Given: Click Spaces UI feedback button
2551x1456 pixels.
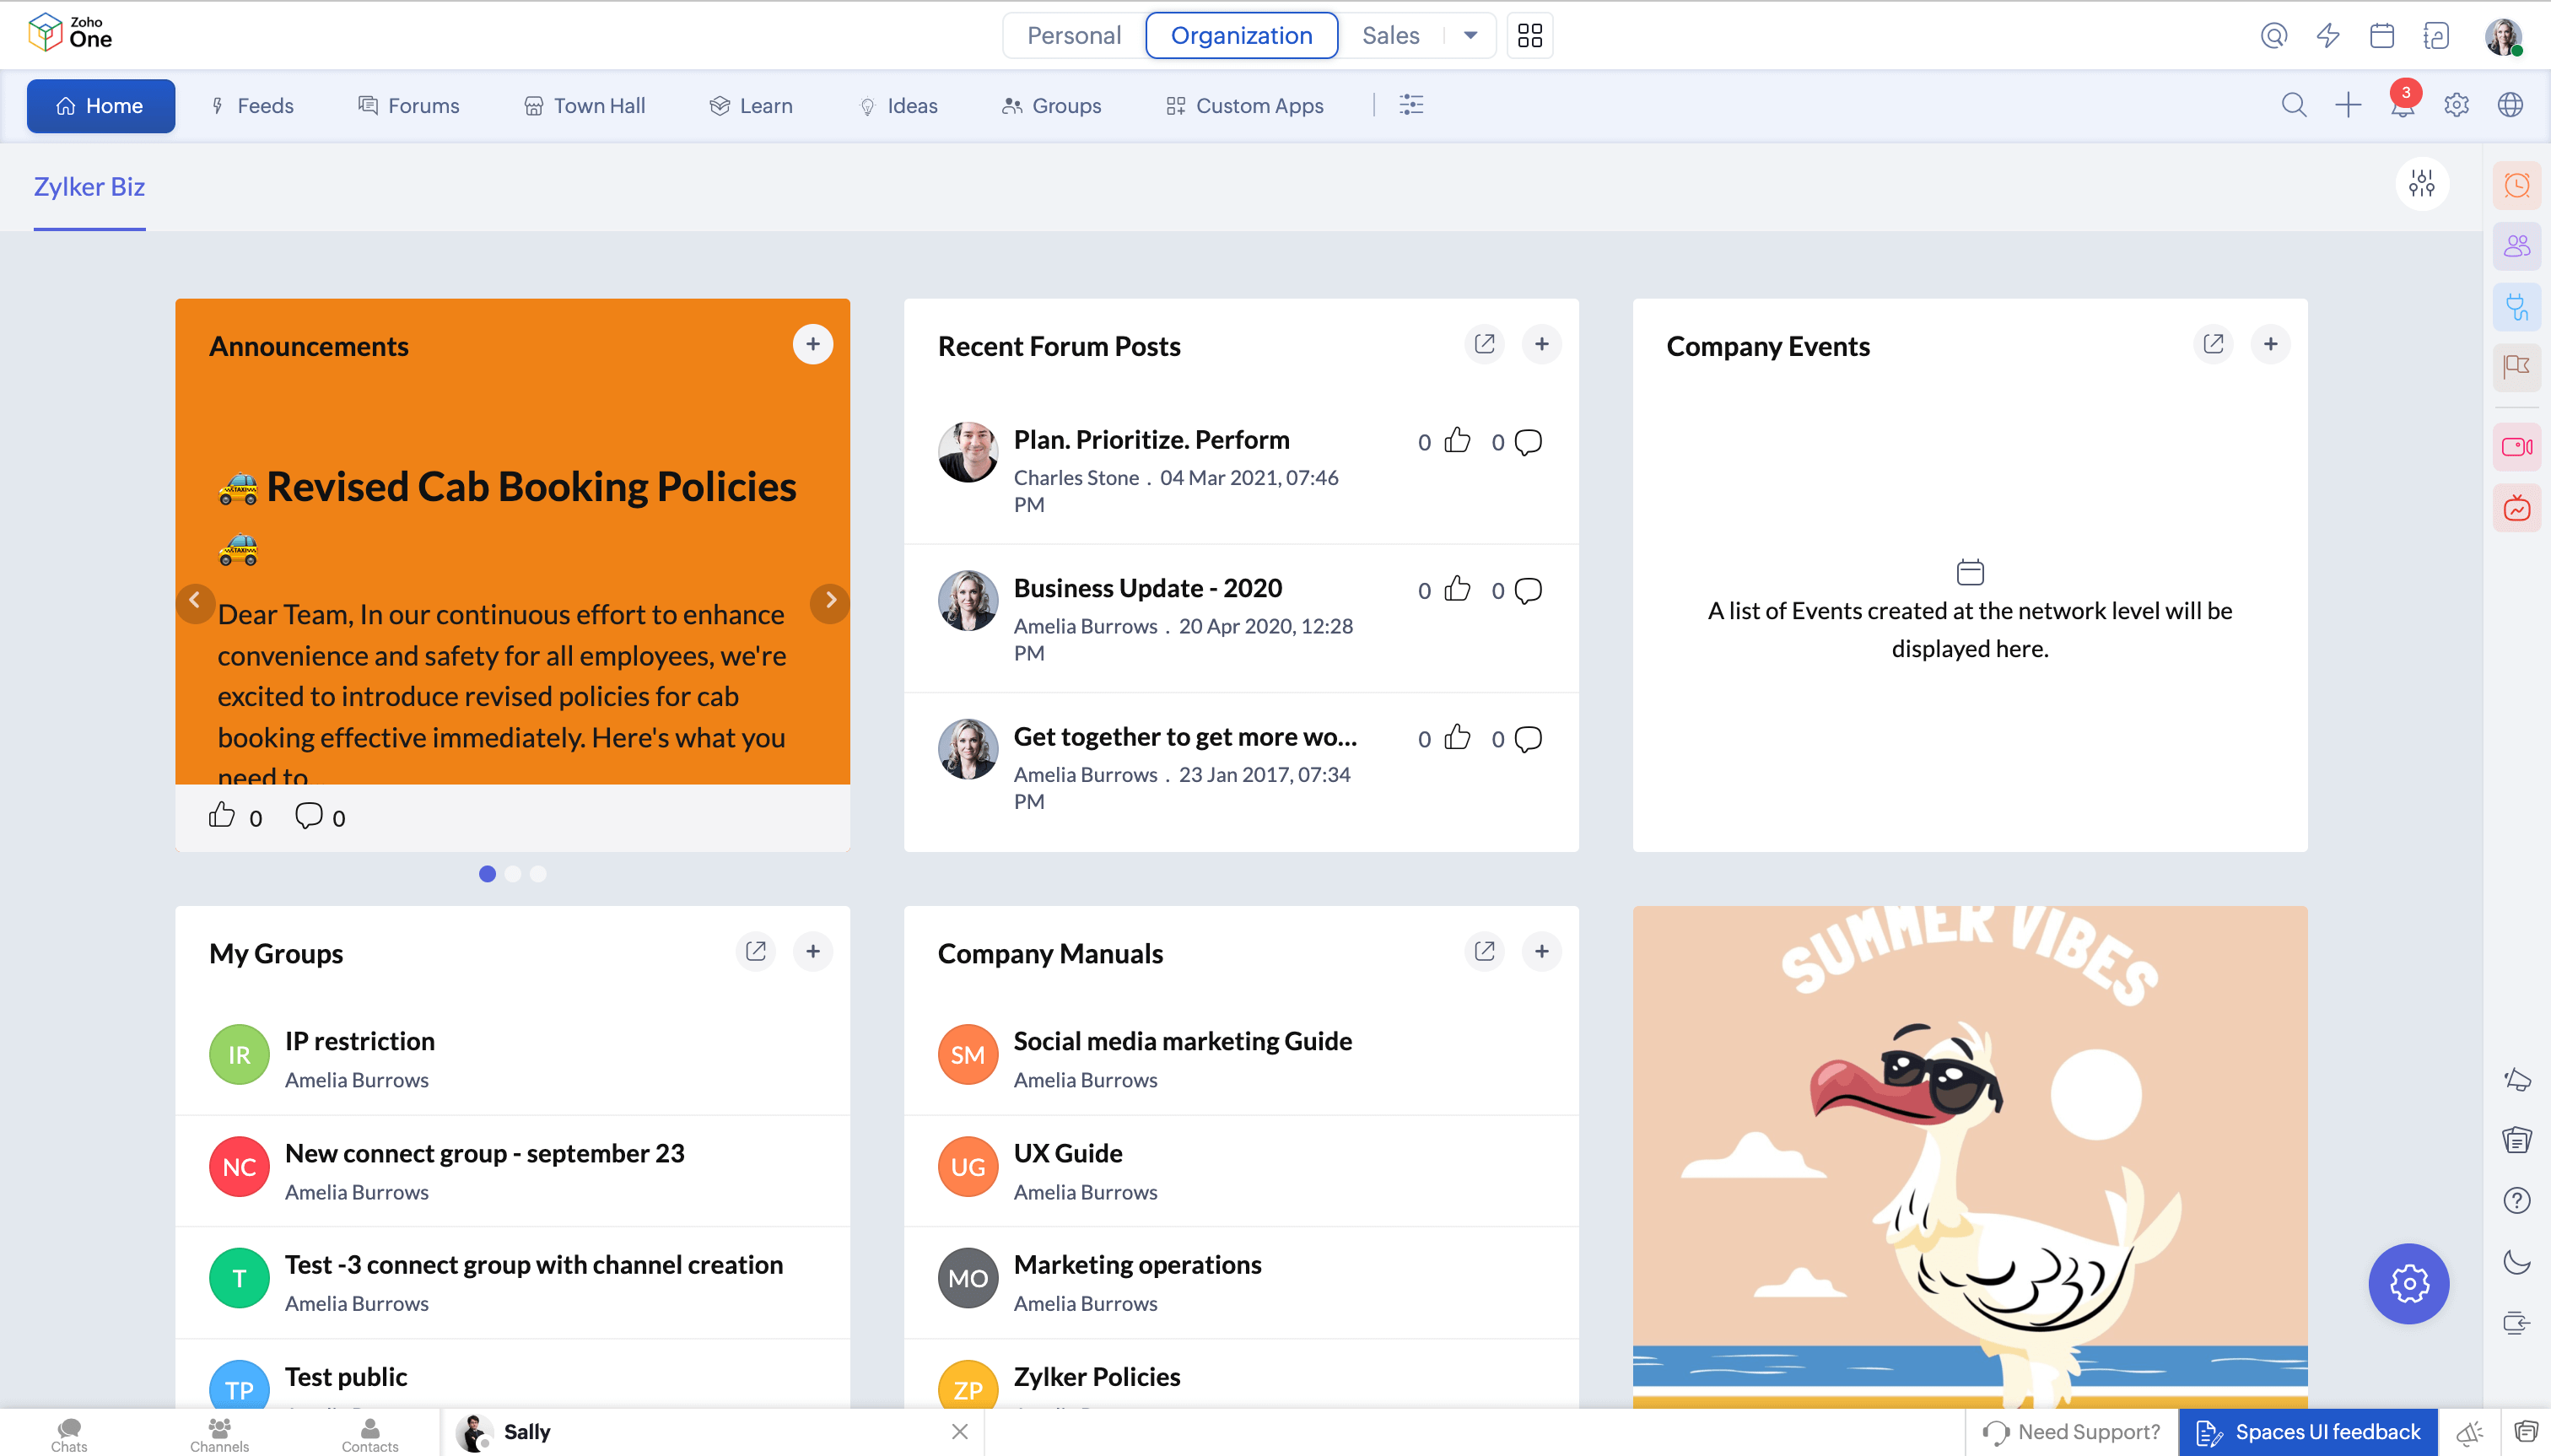Looking at the screenshot, I should tap(2308, 1431).
